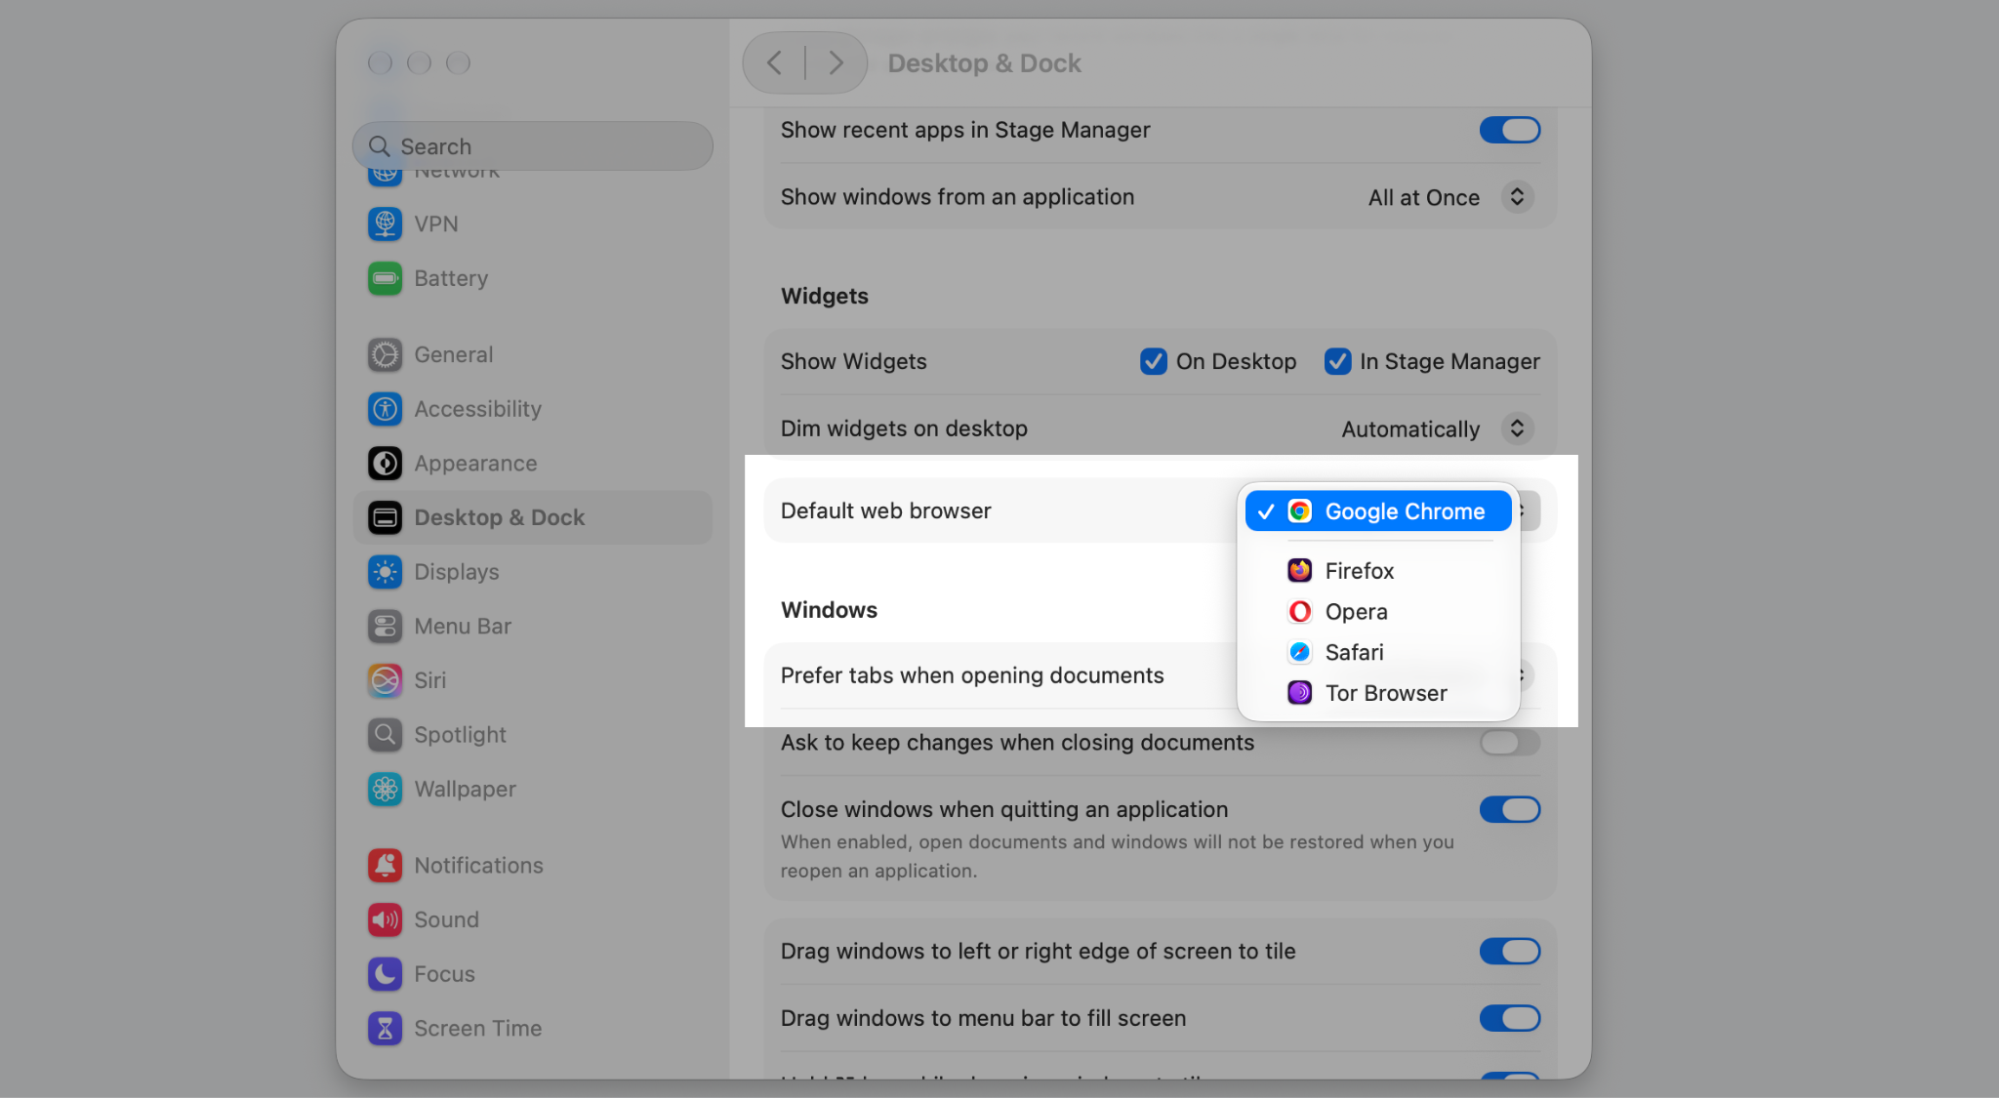Open the Menu Bar icon
Screen dimensions: 1999x1099
(385, 626)
